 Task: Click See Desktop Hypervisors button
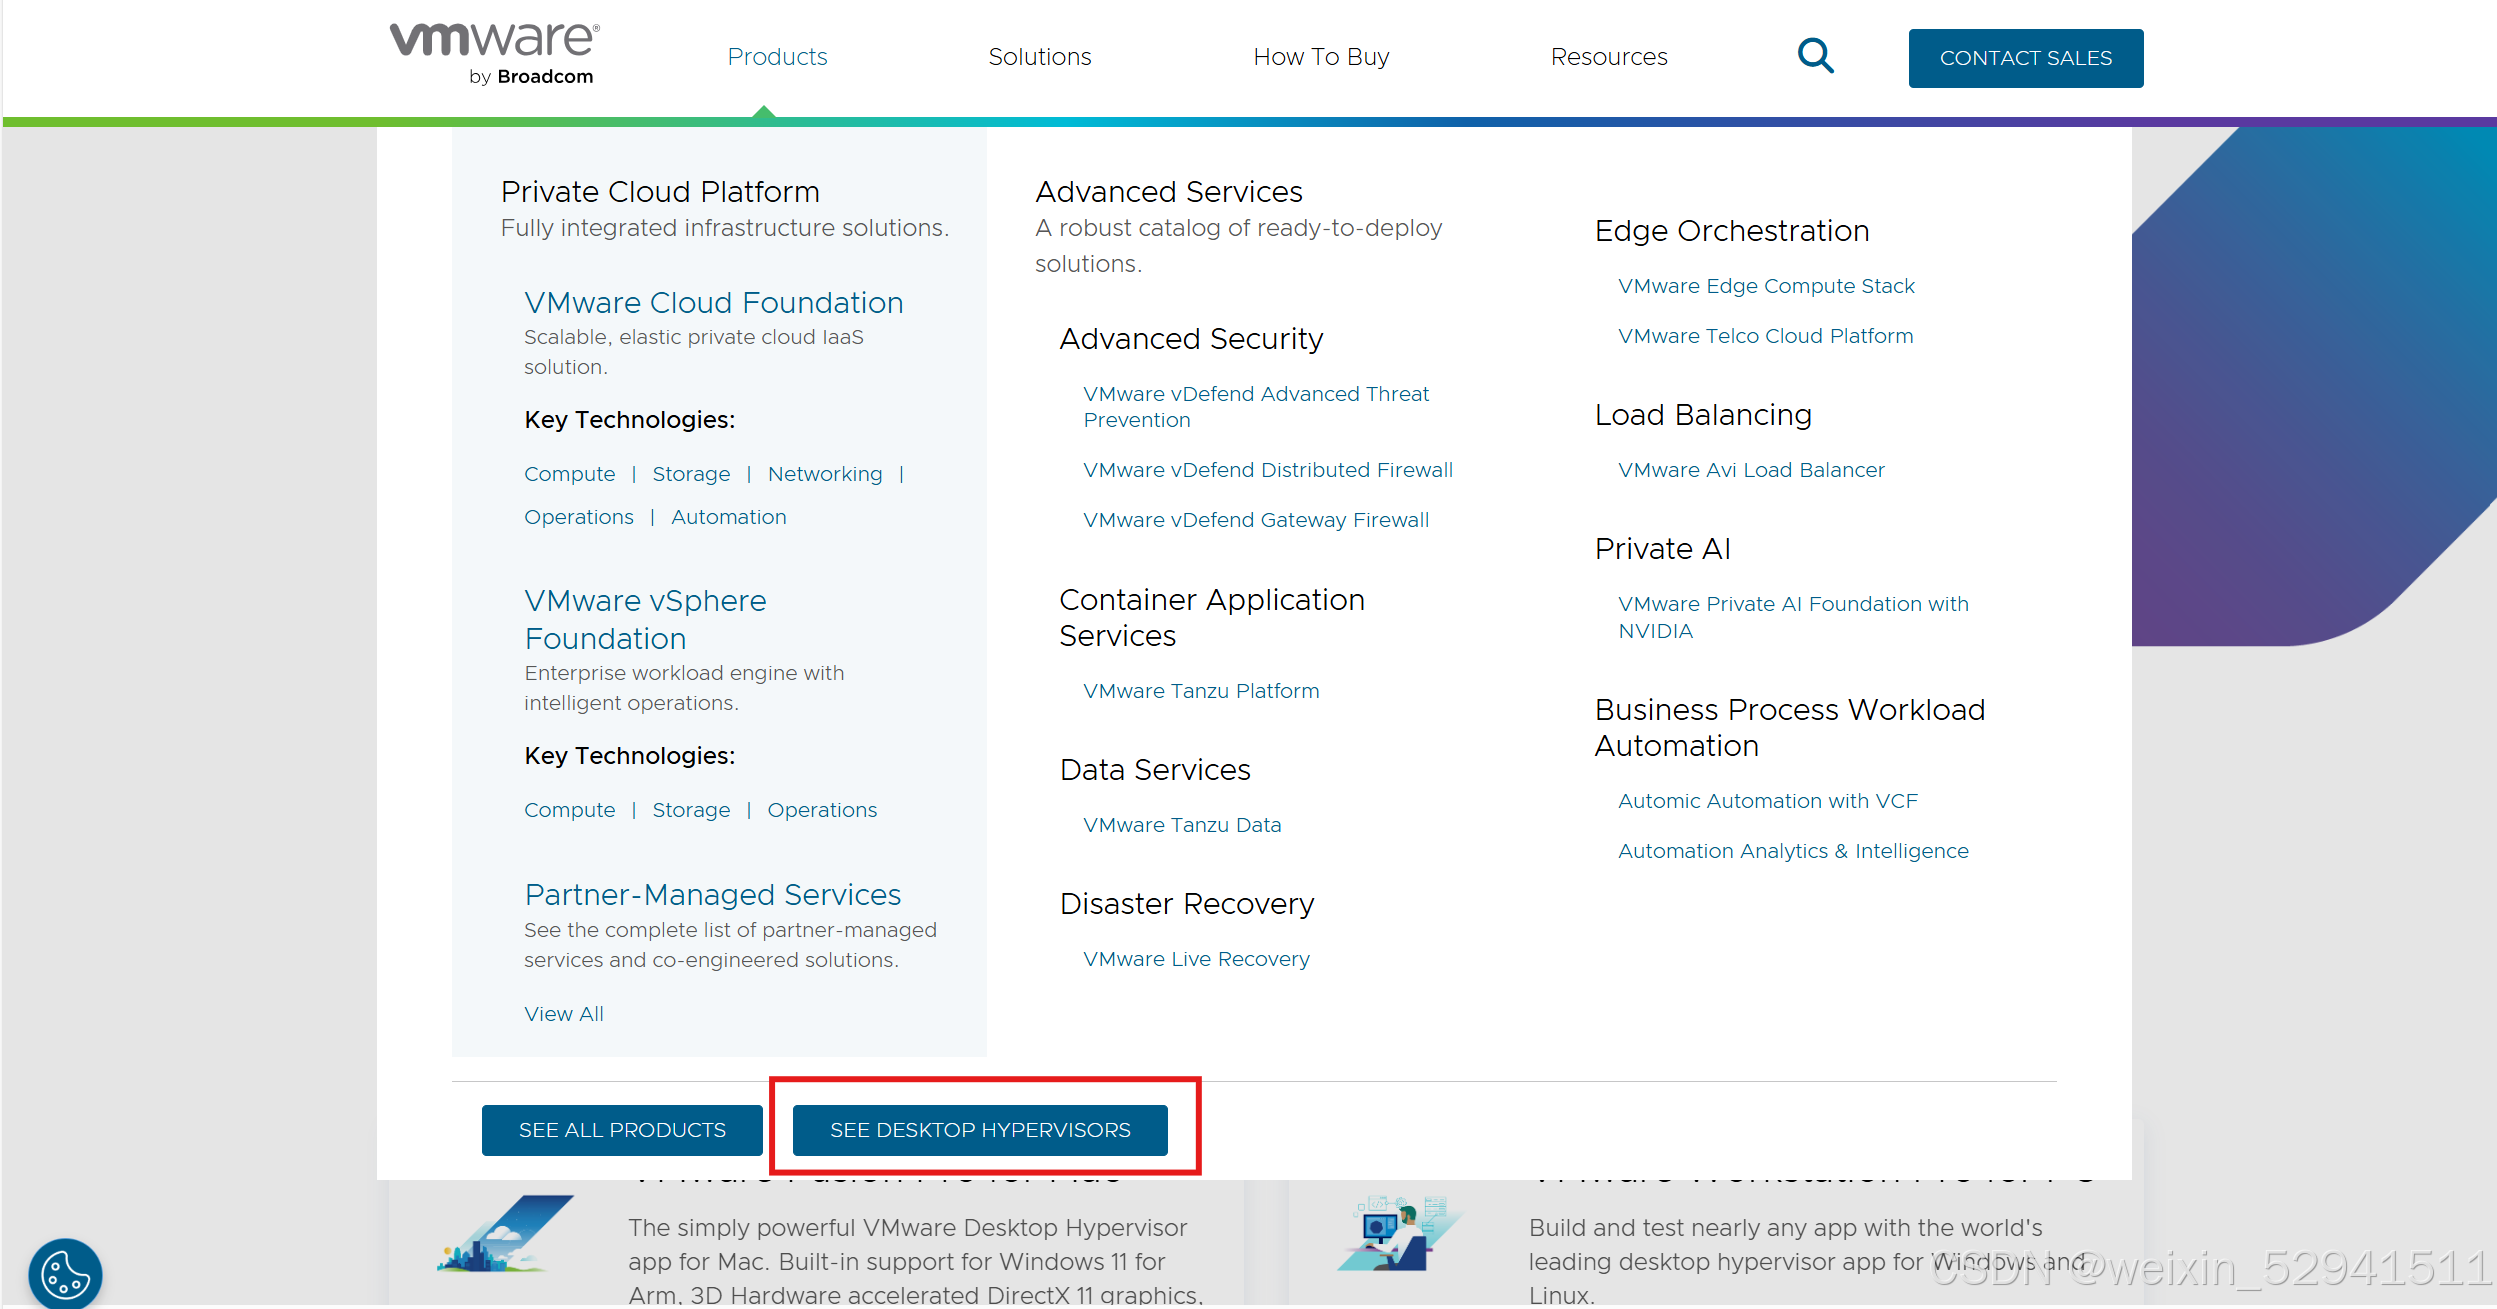pos(980,1130)
